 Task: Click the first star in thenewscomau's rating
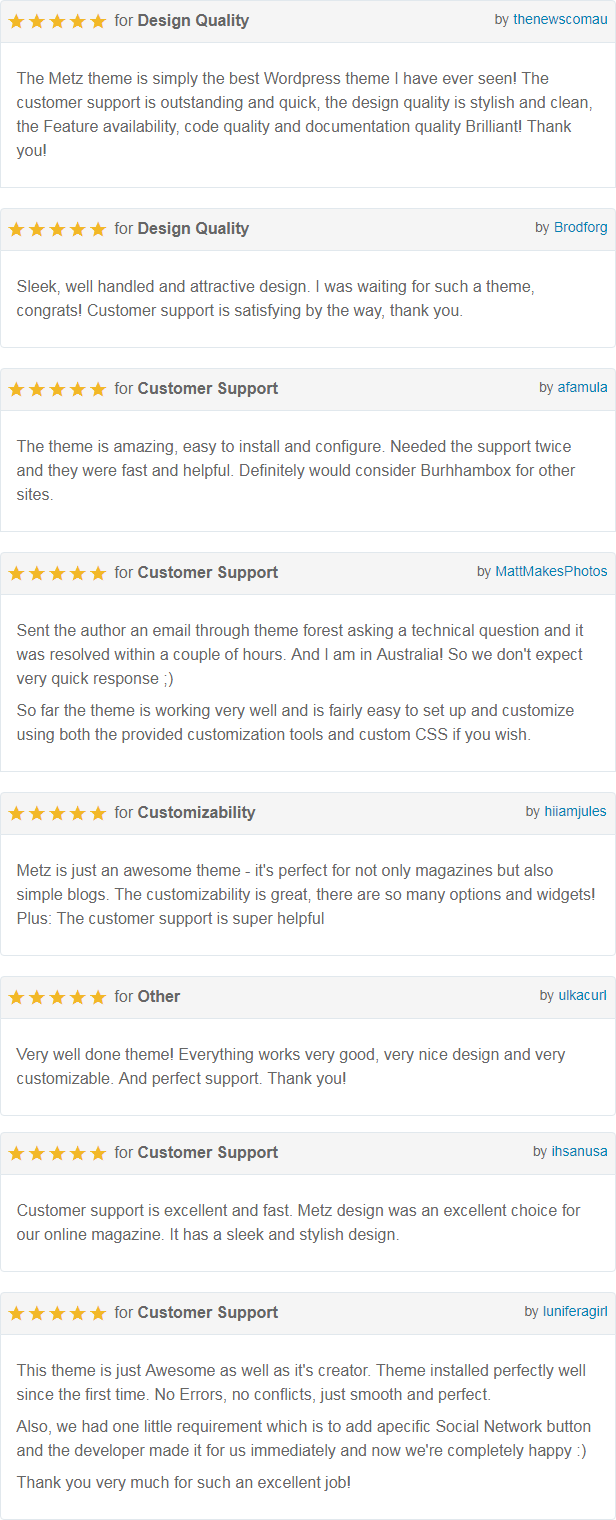tap(16, 20)
